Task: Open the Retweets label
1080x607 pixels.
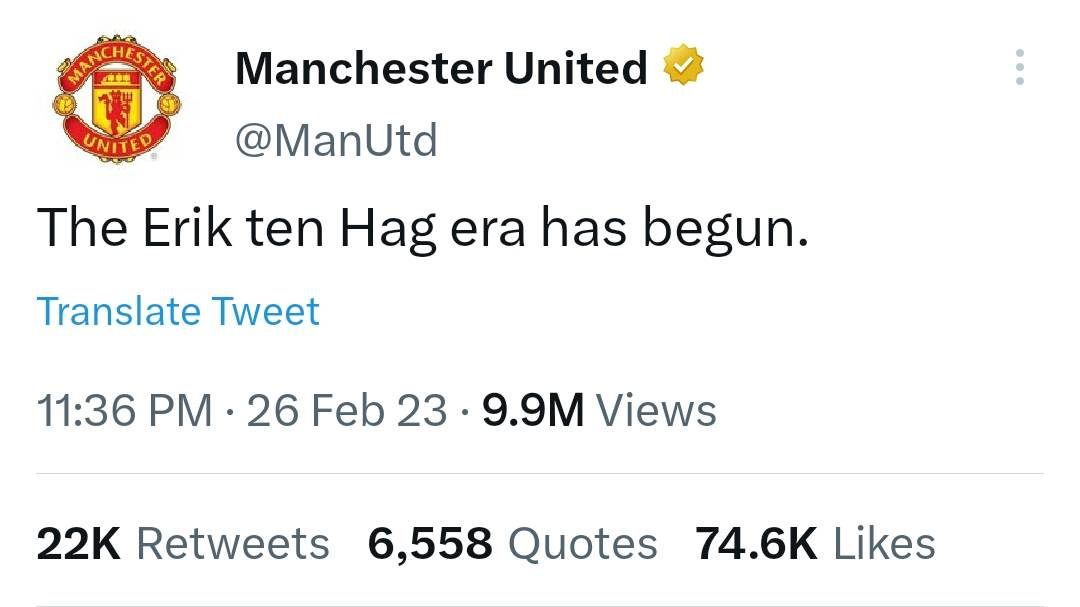Action: 232,544
